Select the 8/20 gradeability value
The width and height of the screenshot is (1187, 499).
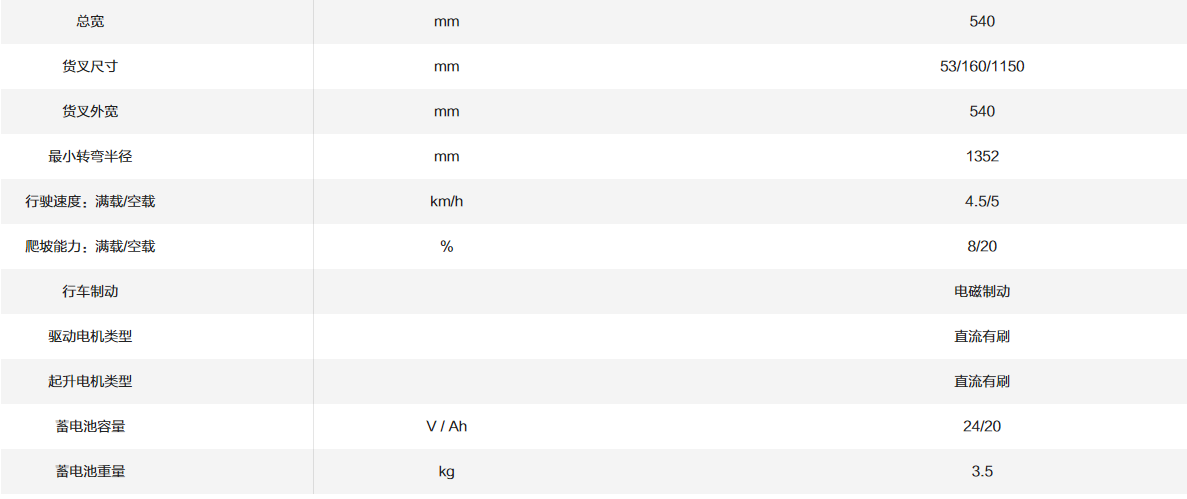(981, 246)
